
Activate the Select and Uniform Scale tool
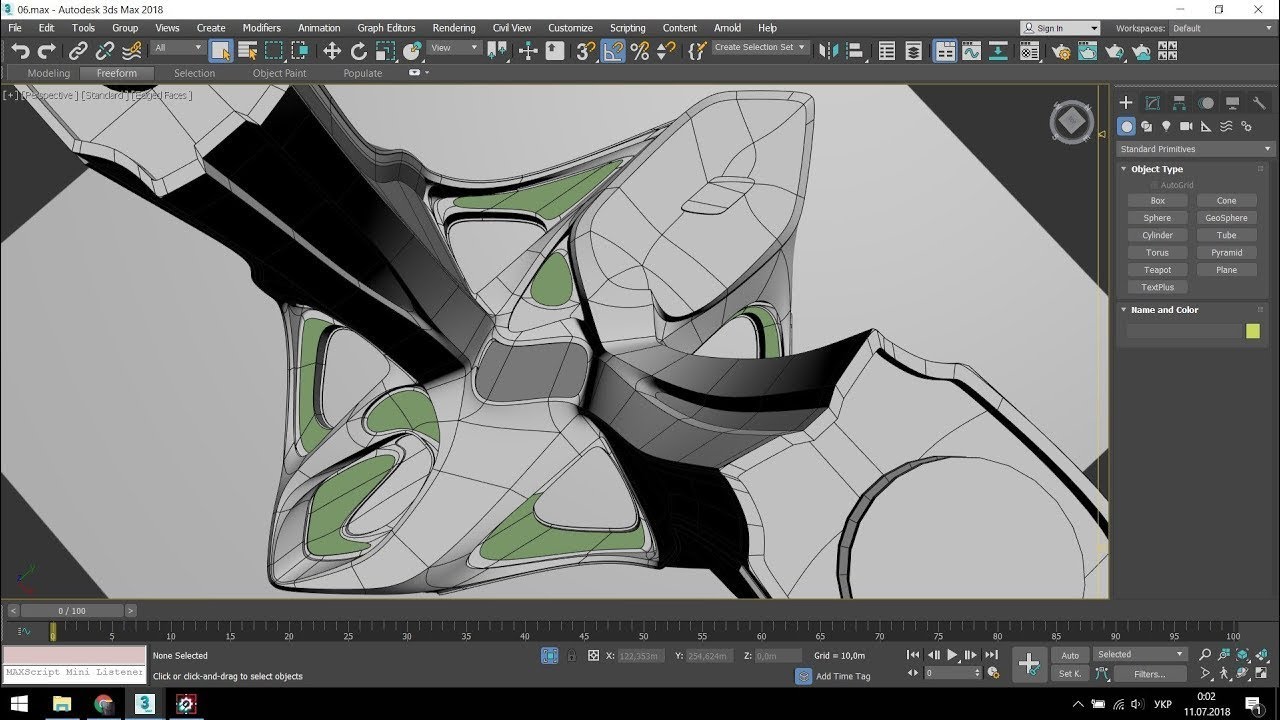(x=386, y=51)
